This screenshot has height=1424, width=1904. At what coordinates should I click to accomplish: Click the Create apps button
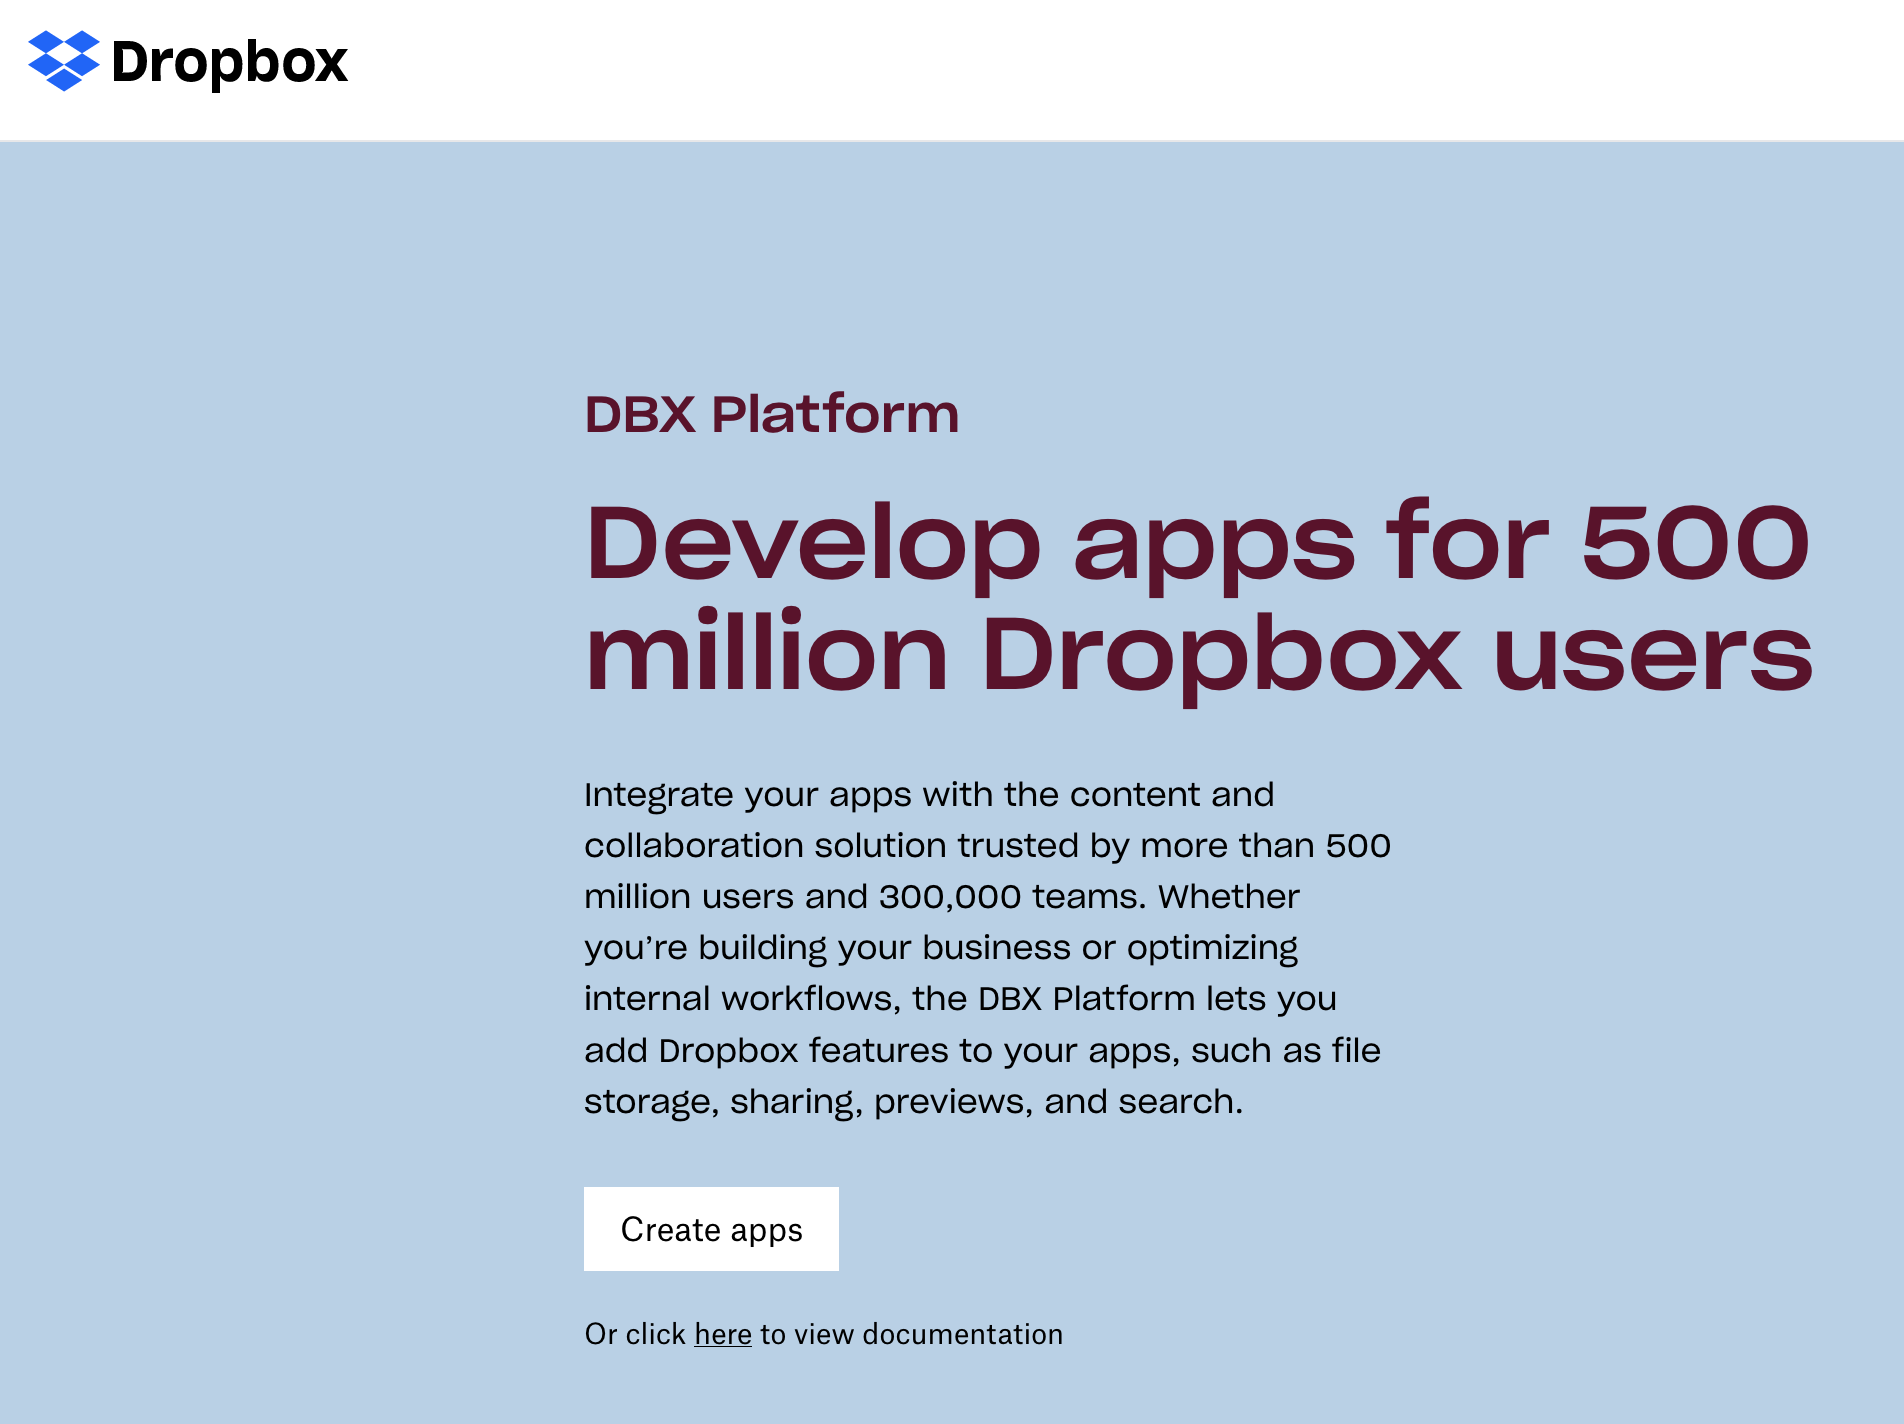711,1229
